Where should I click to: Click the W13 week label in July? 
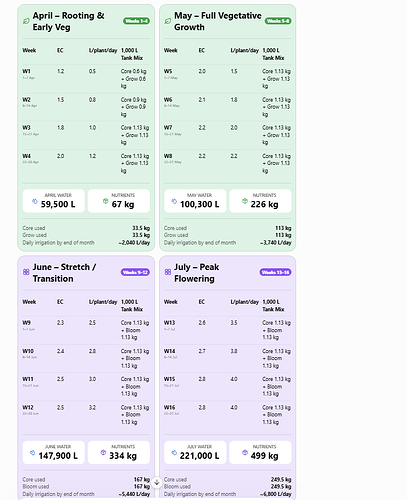coord(169,323)
